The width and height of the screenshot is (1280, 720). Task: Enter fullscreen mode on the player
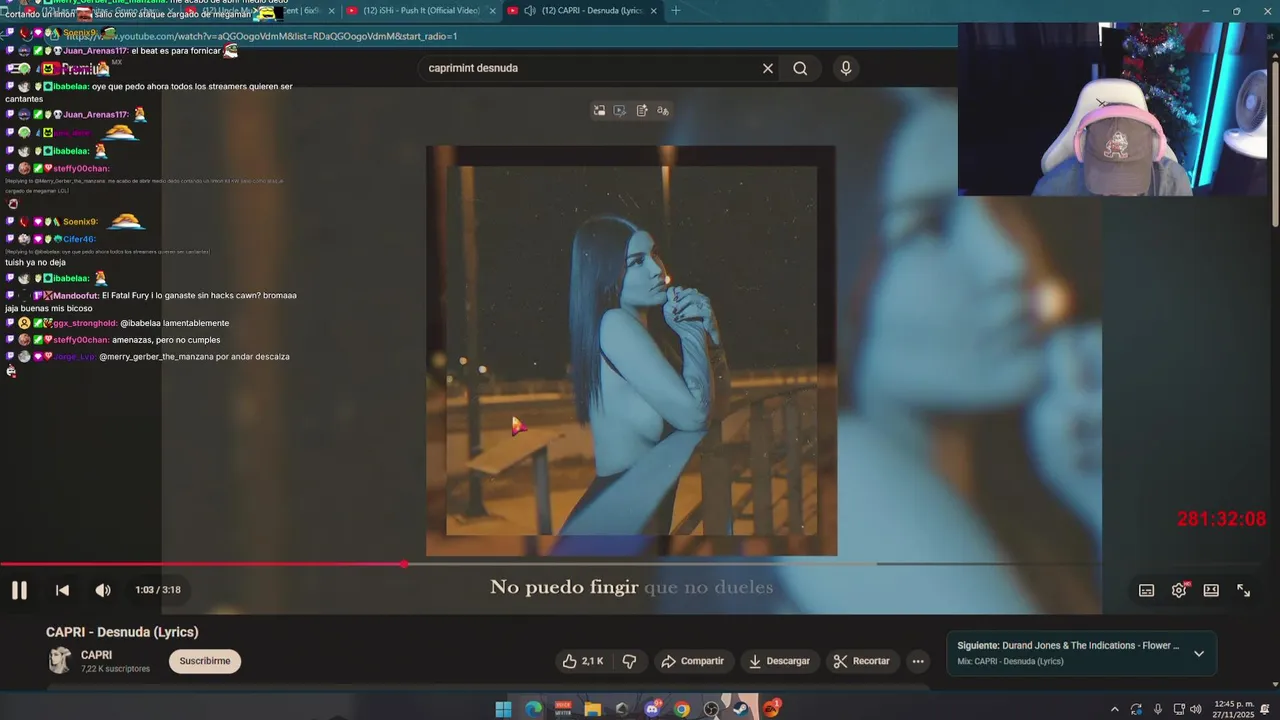tap(1244, 590)
